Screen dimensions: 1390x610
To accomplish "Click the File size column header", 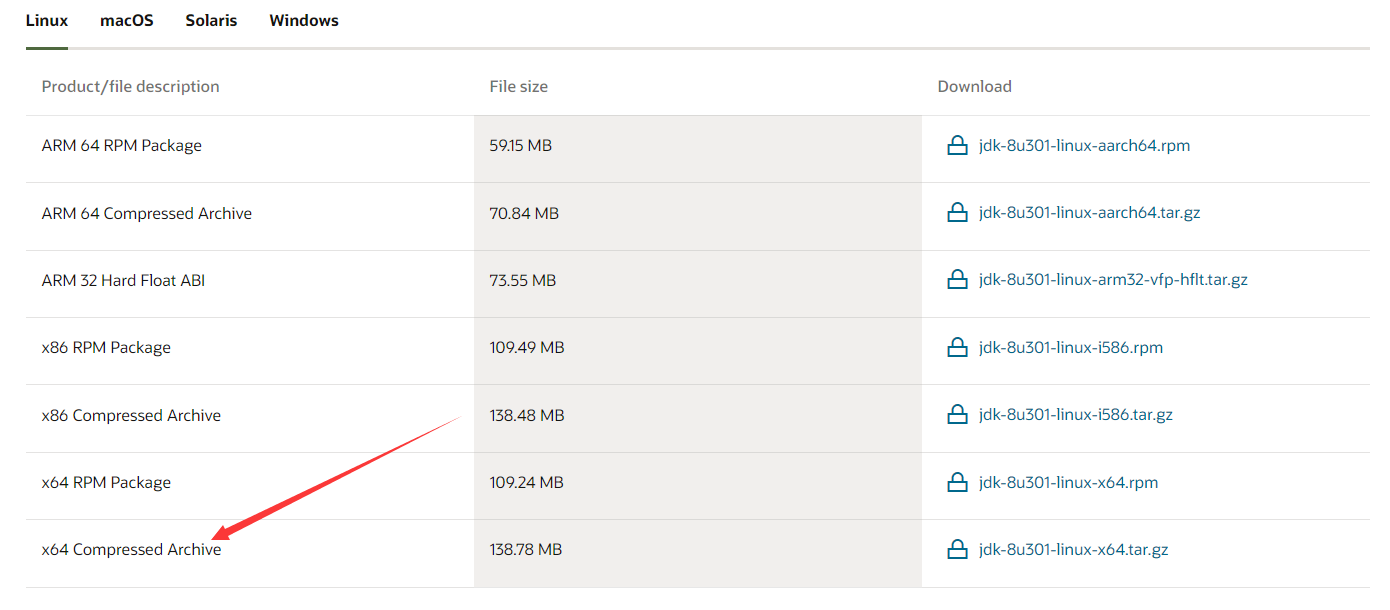I will click(x=519, y=87).
